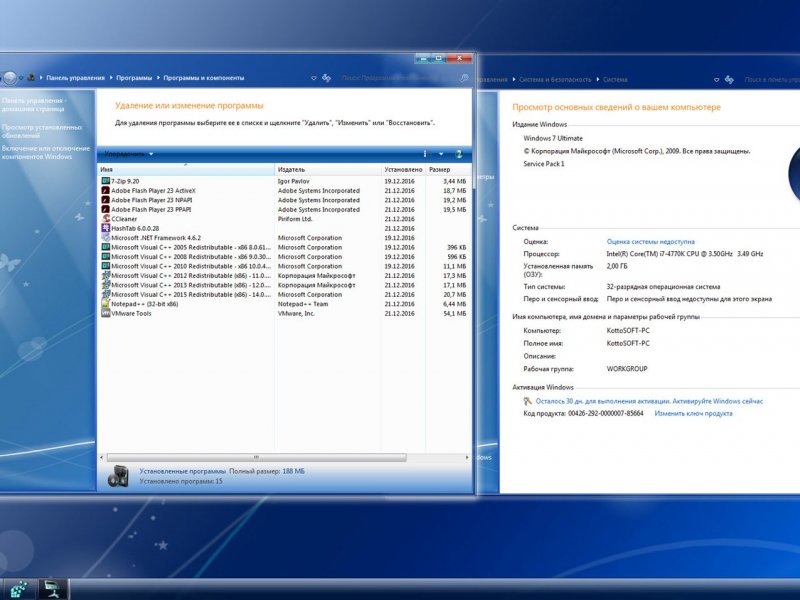The height and width of the screenshot is (600, 800).
Task: Expand the arrow before Система breadcrumb
Action: (597, 80)
